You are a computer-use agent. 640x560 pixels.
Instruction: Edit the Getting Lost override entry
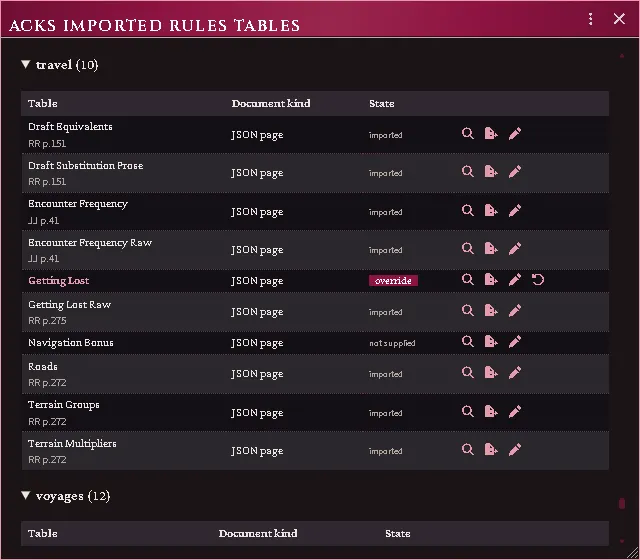(x=515, y=280)
